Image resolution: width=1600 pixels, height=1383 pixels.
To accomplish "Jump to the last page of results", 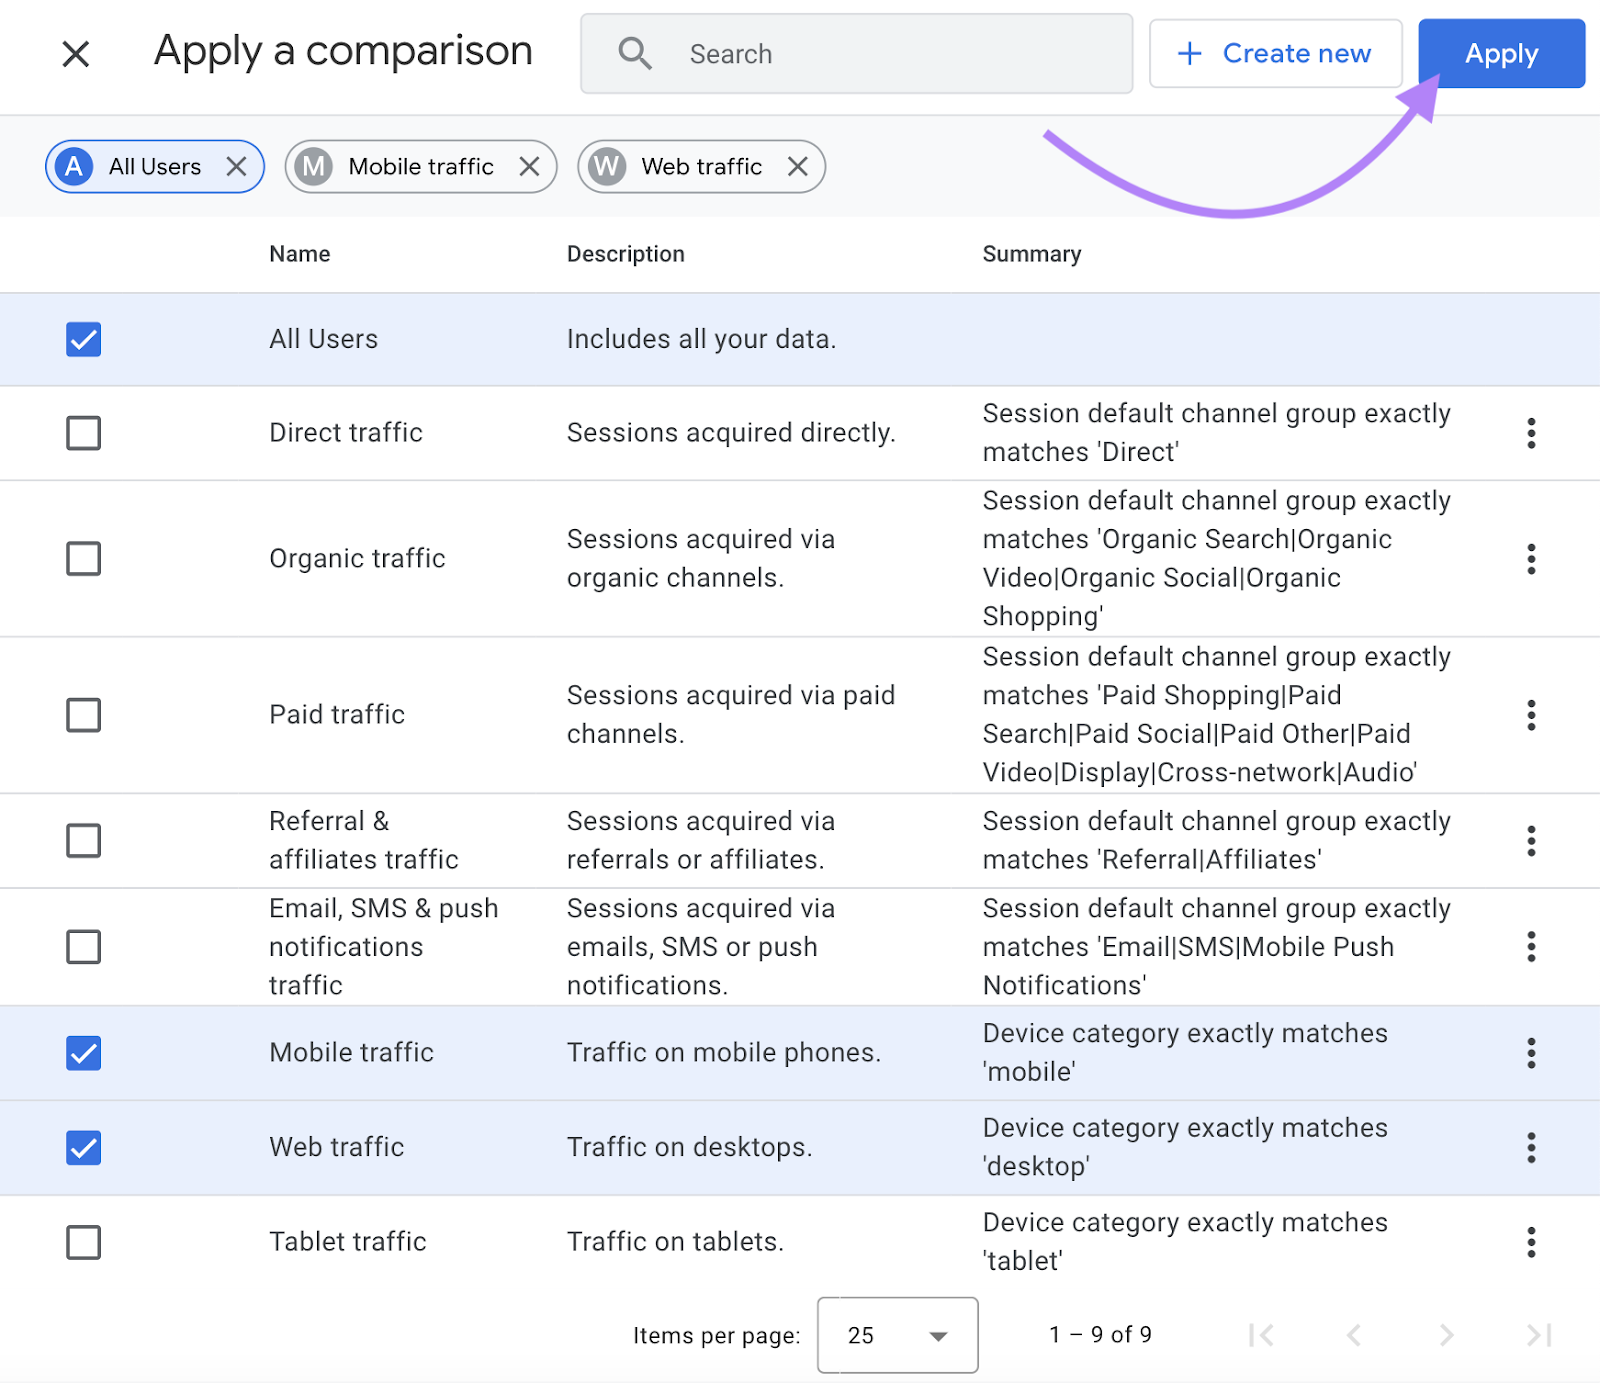I will click(1537, 1335).
